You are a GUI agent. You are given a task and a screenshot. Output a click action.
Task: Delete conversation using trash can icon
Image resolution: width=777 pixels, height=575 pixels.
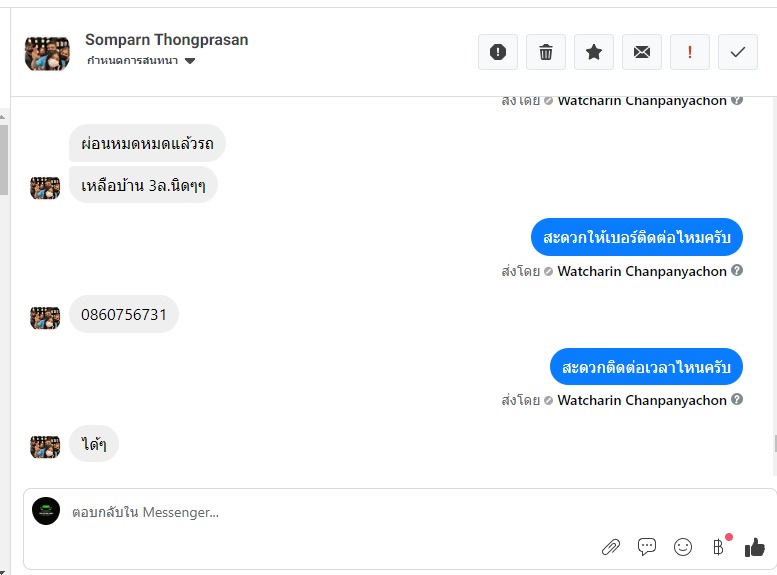[x=546, y=52]
